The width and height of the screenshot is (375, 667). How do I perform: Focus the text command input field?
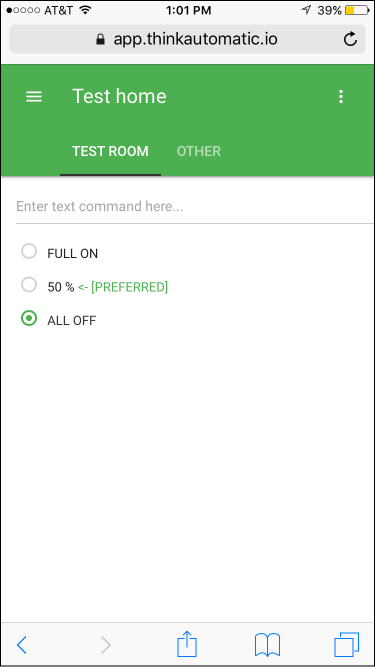(x=195, y=207)
